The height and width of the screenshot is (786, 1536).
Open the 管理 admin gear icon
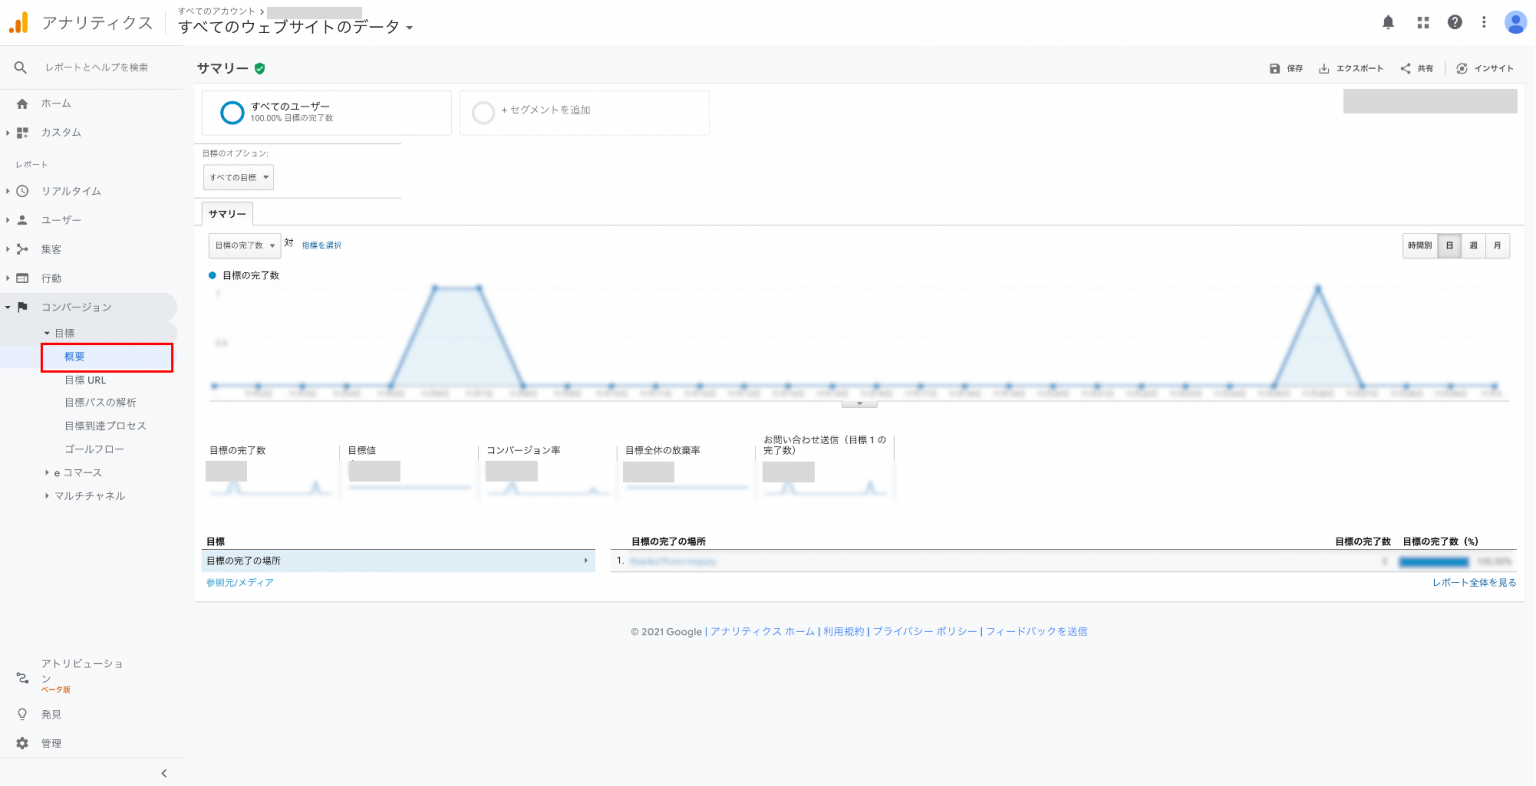click(22, 743)
